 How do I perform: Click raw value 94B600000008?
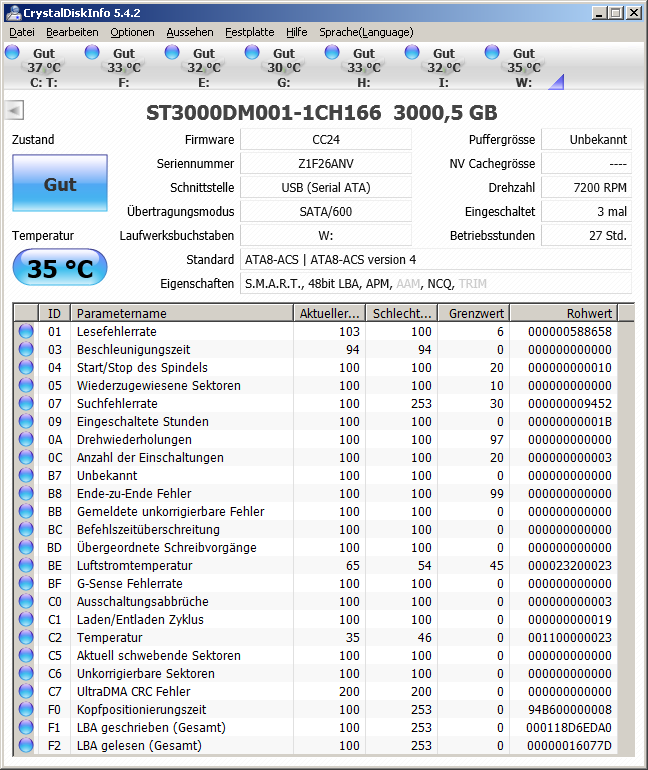coord(569,710)
